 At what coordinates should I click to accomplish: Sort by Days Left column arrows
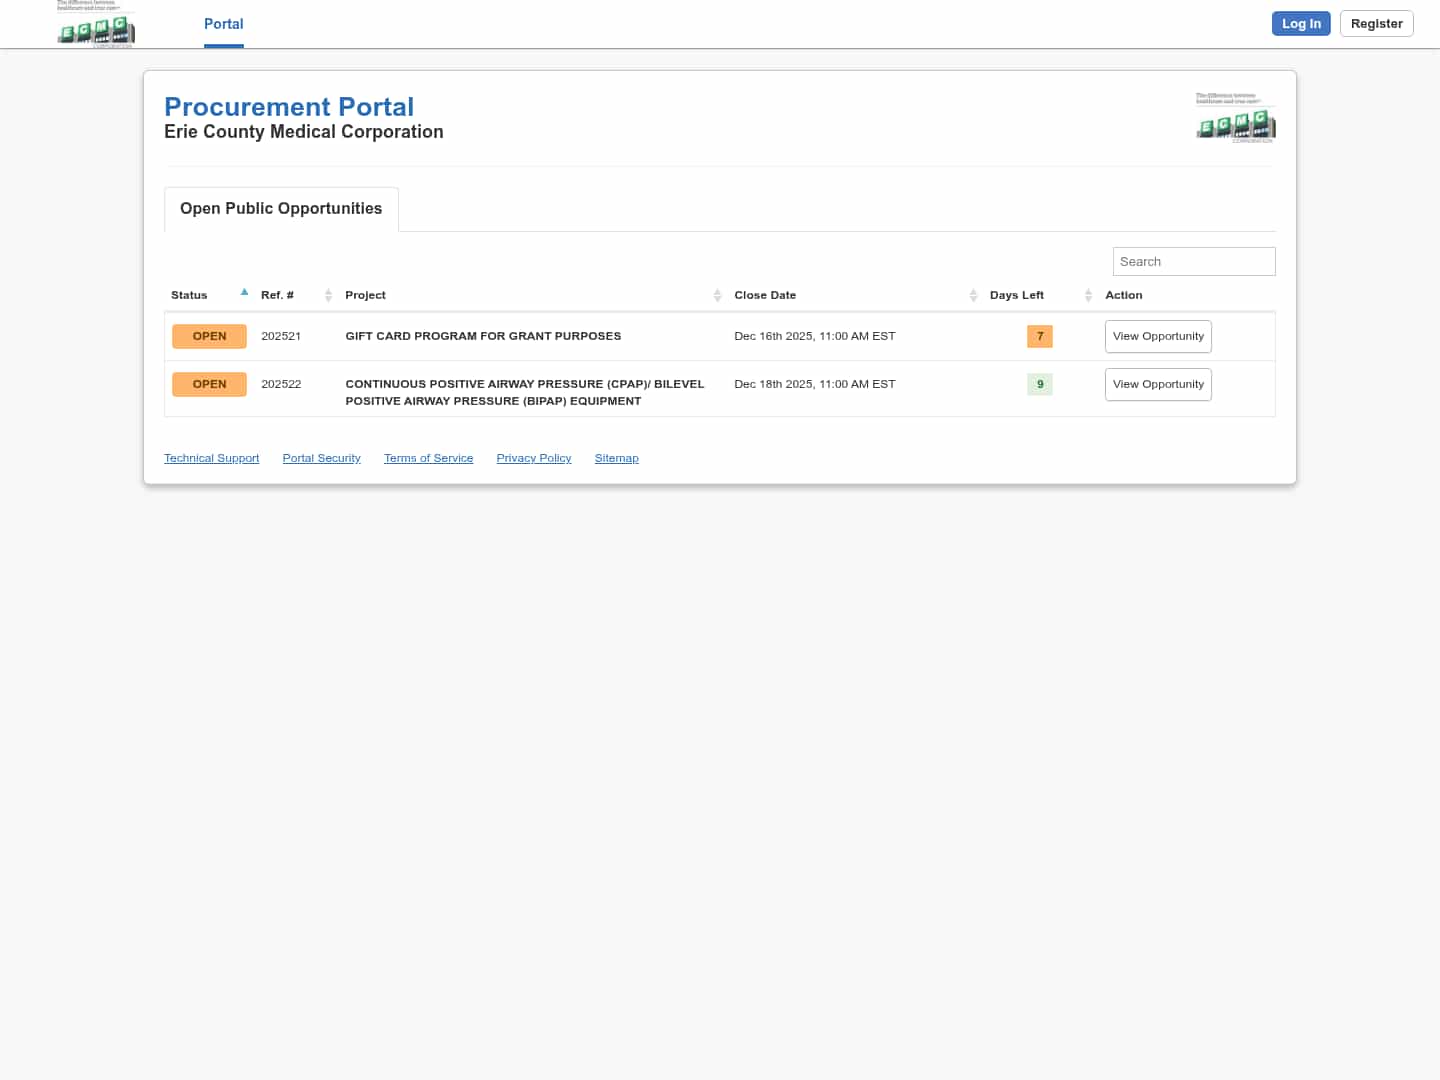pos(1088,295)
